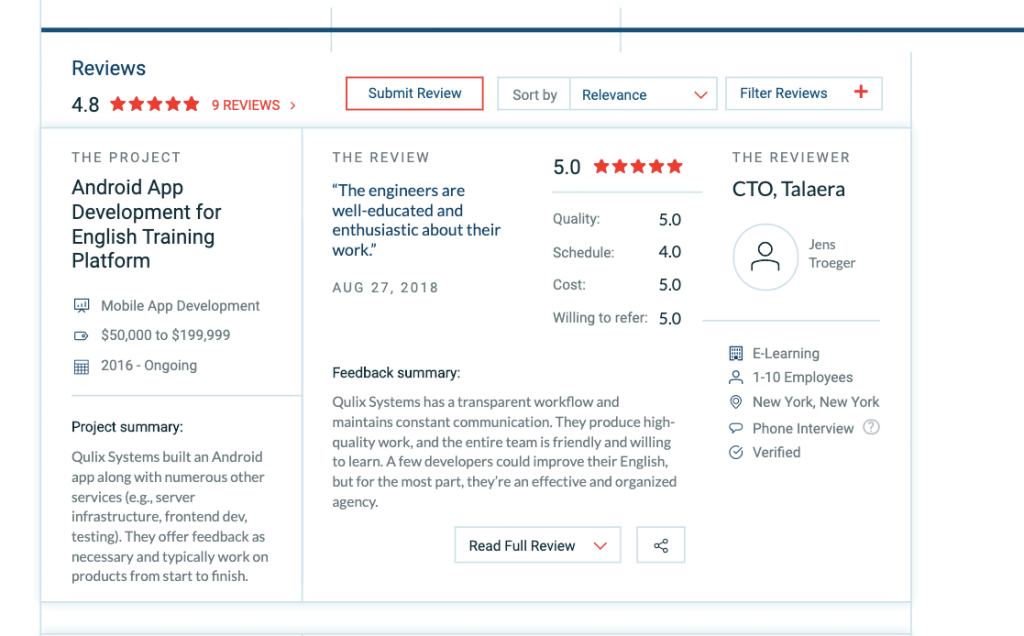Image resolution: width=1024 pixels, height=636 pixels.
Task: Click the Phone Interview help question icon
Action: (871, 427)
